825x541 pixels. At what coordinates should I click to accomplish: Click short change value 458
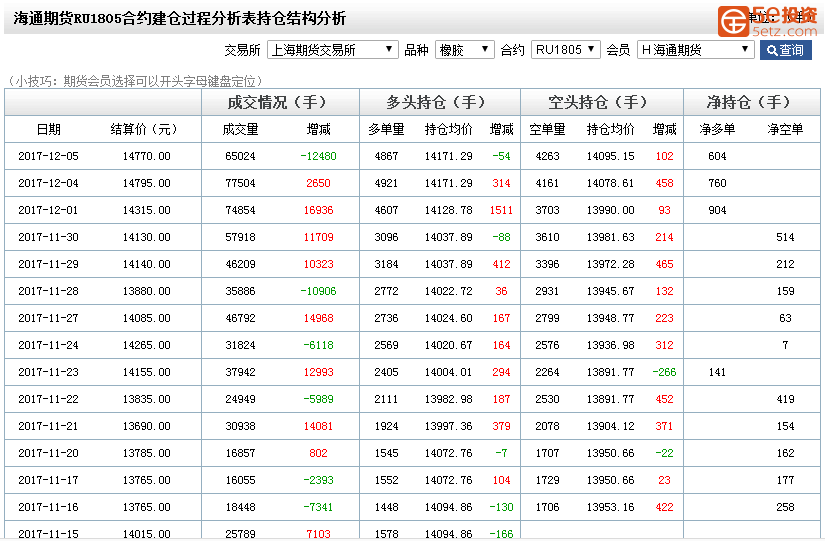pos(664,183)
